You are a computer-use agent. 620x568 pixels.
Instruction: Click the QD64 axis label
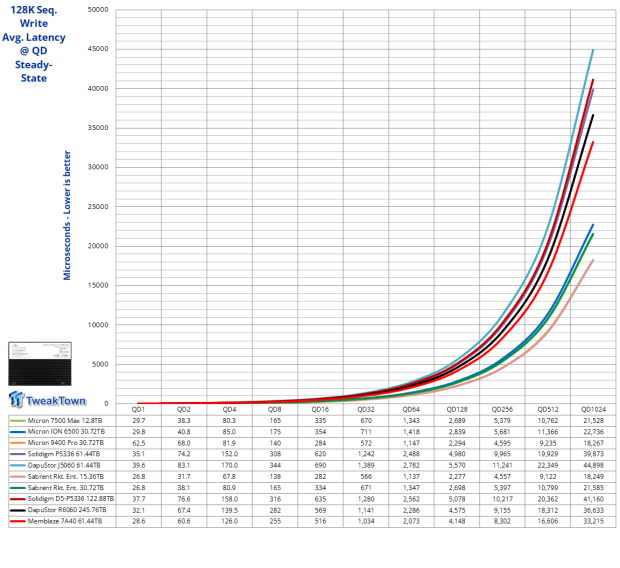tap(411, 409)
